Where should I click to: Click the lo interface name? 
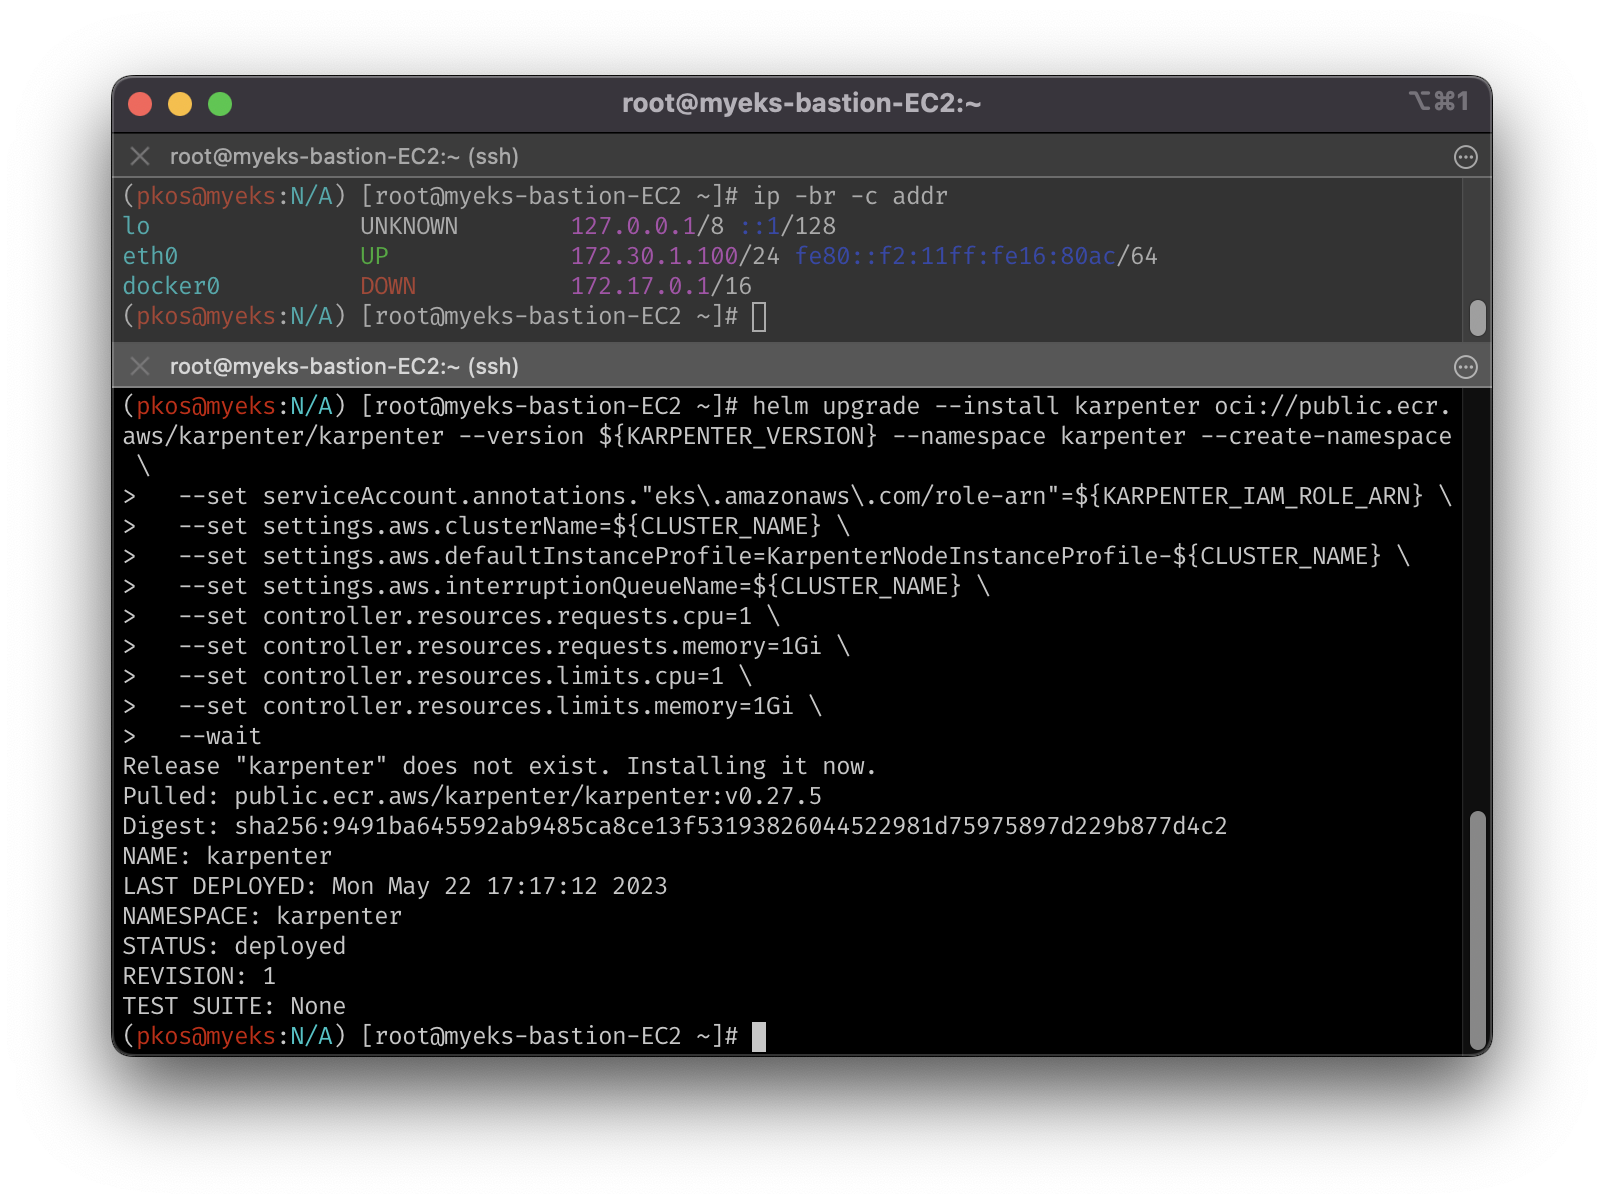[x=136, y=226]
